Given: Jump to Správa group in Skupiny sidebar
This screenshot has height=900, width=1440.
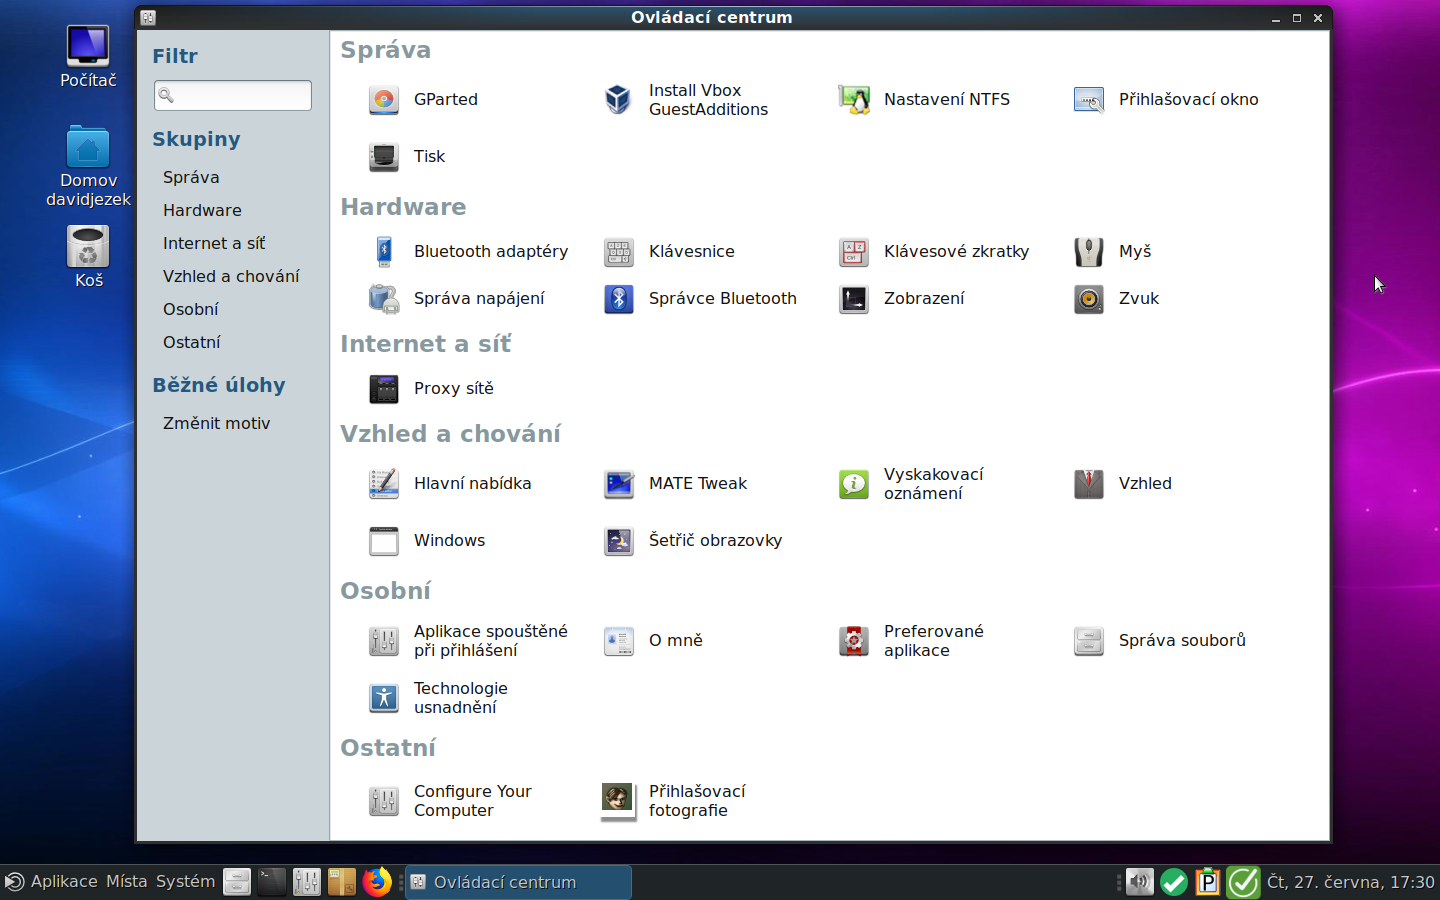Looking at the screenshot, I should tap(191, 177).
